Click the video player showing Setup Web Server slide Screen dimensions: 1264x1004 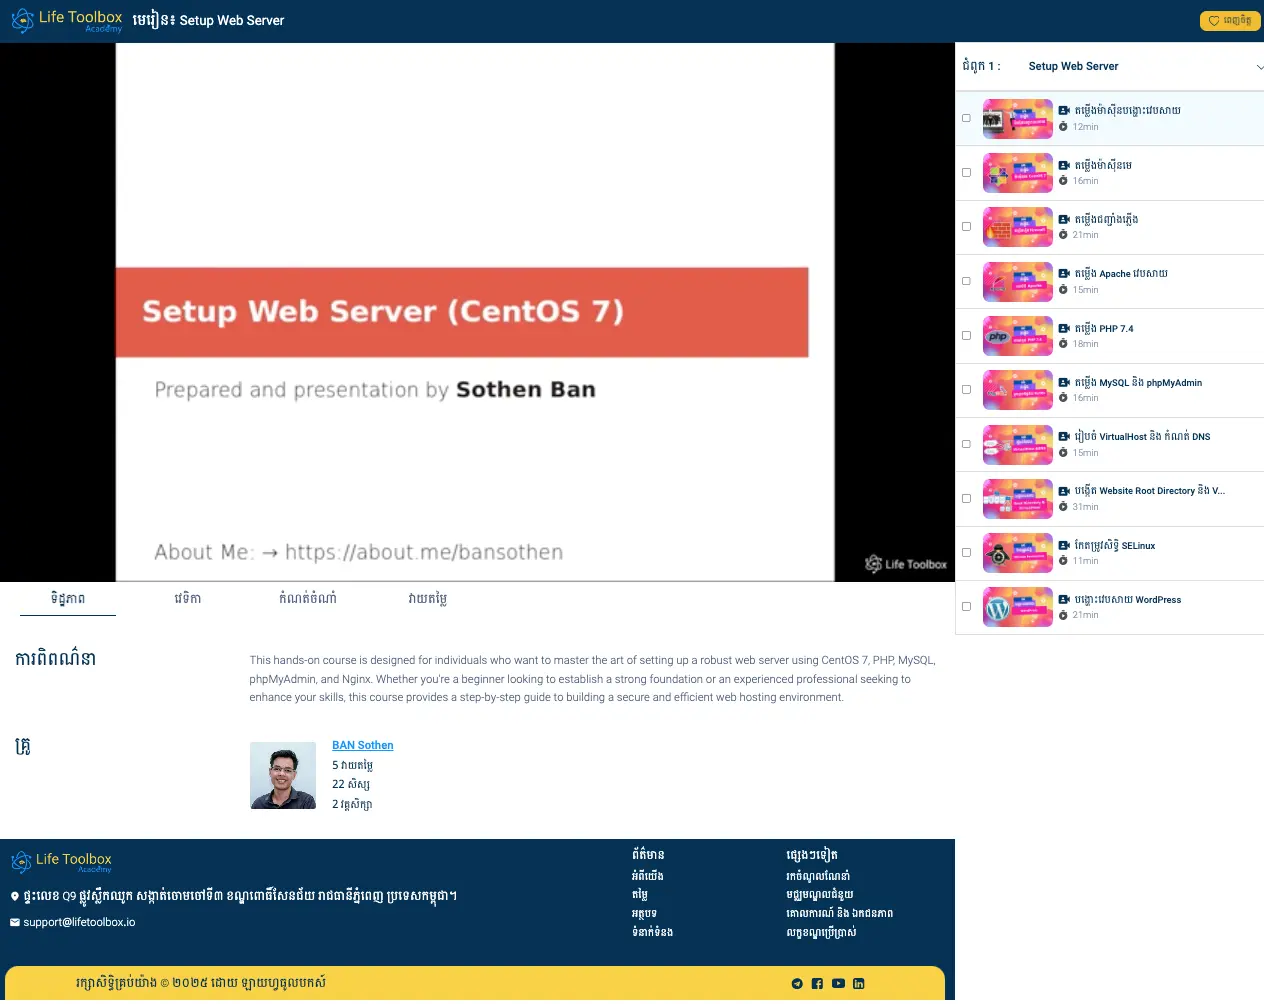(477, 312)
